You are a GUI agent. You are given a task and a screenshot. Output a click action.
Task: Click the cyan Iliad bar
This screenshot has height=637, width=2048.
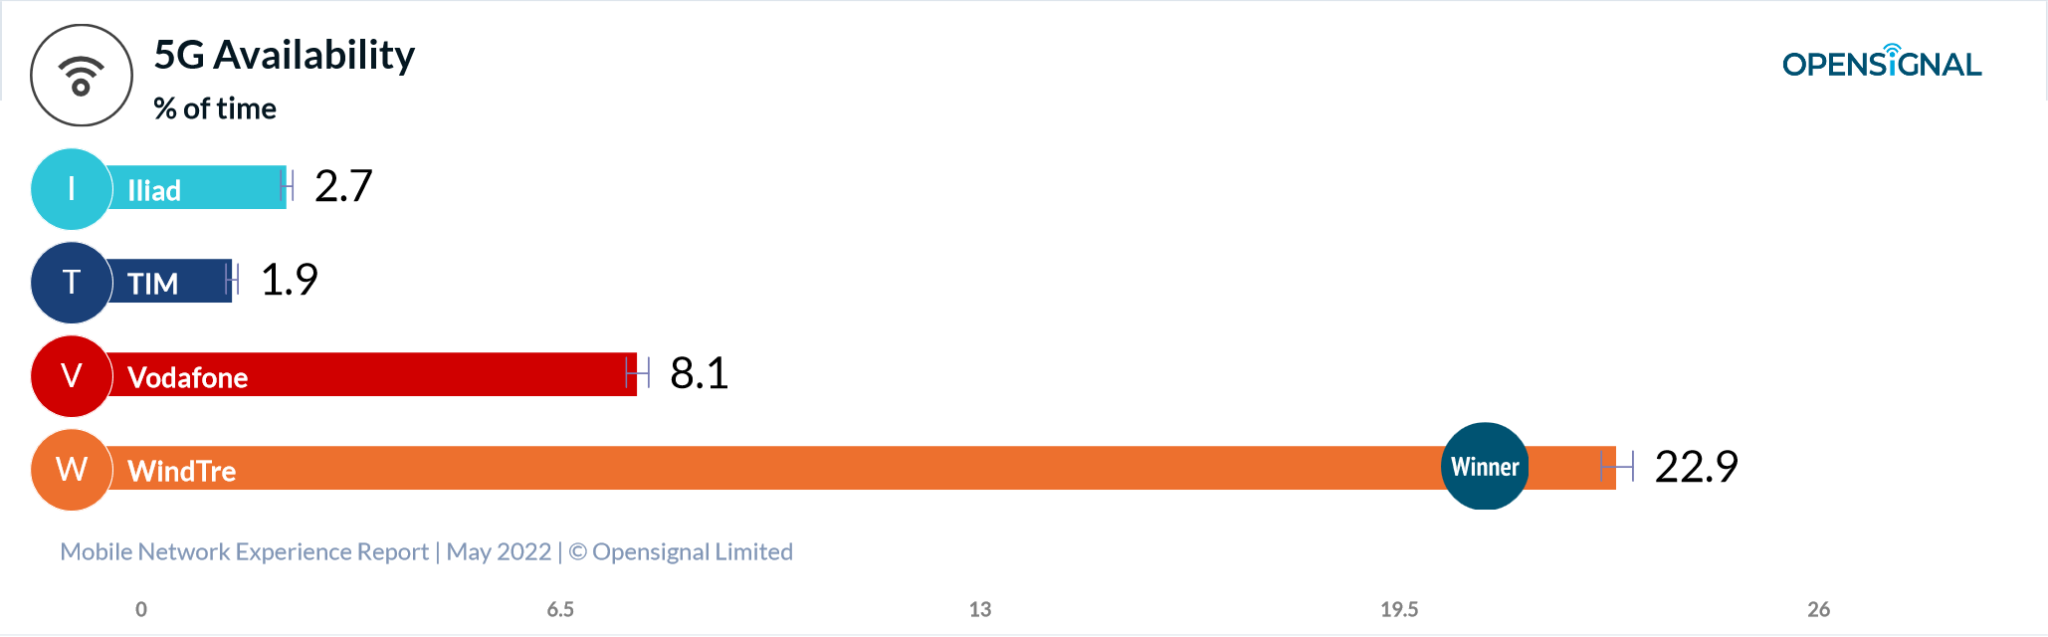(x=230, y=187)
